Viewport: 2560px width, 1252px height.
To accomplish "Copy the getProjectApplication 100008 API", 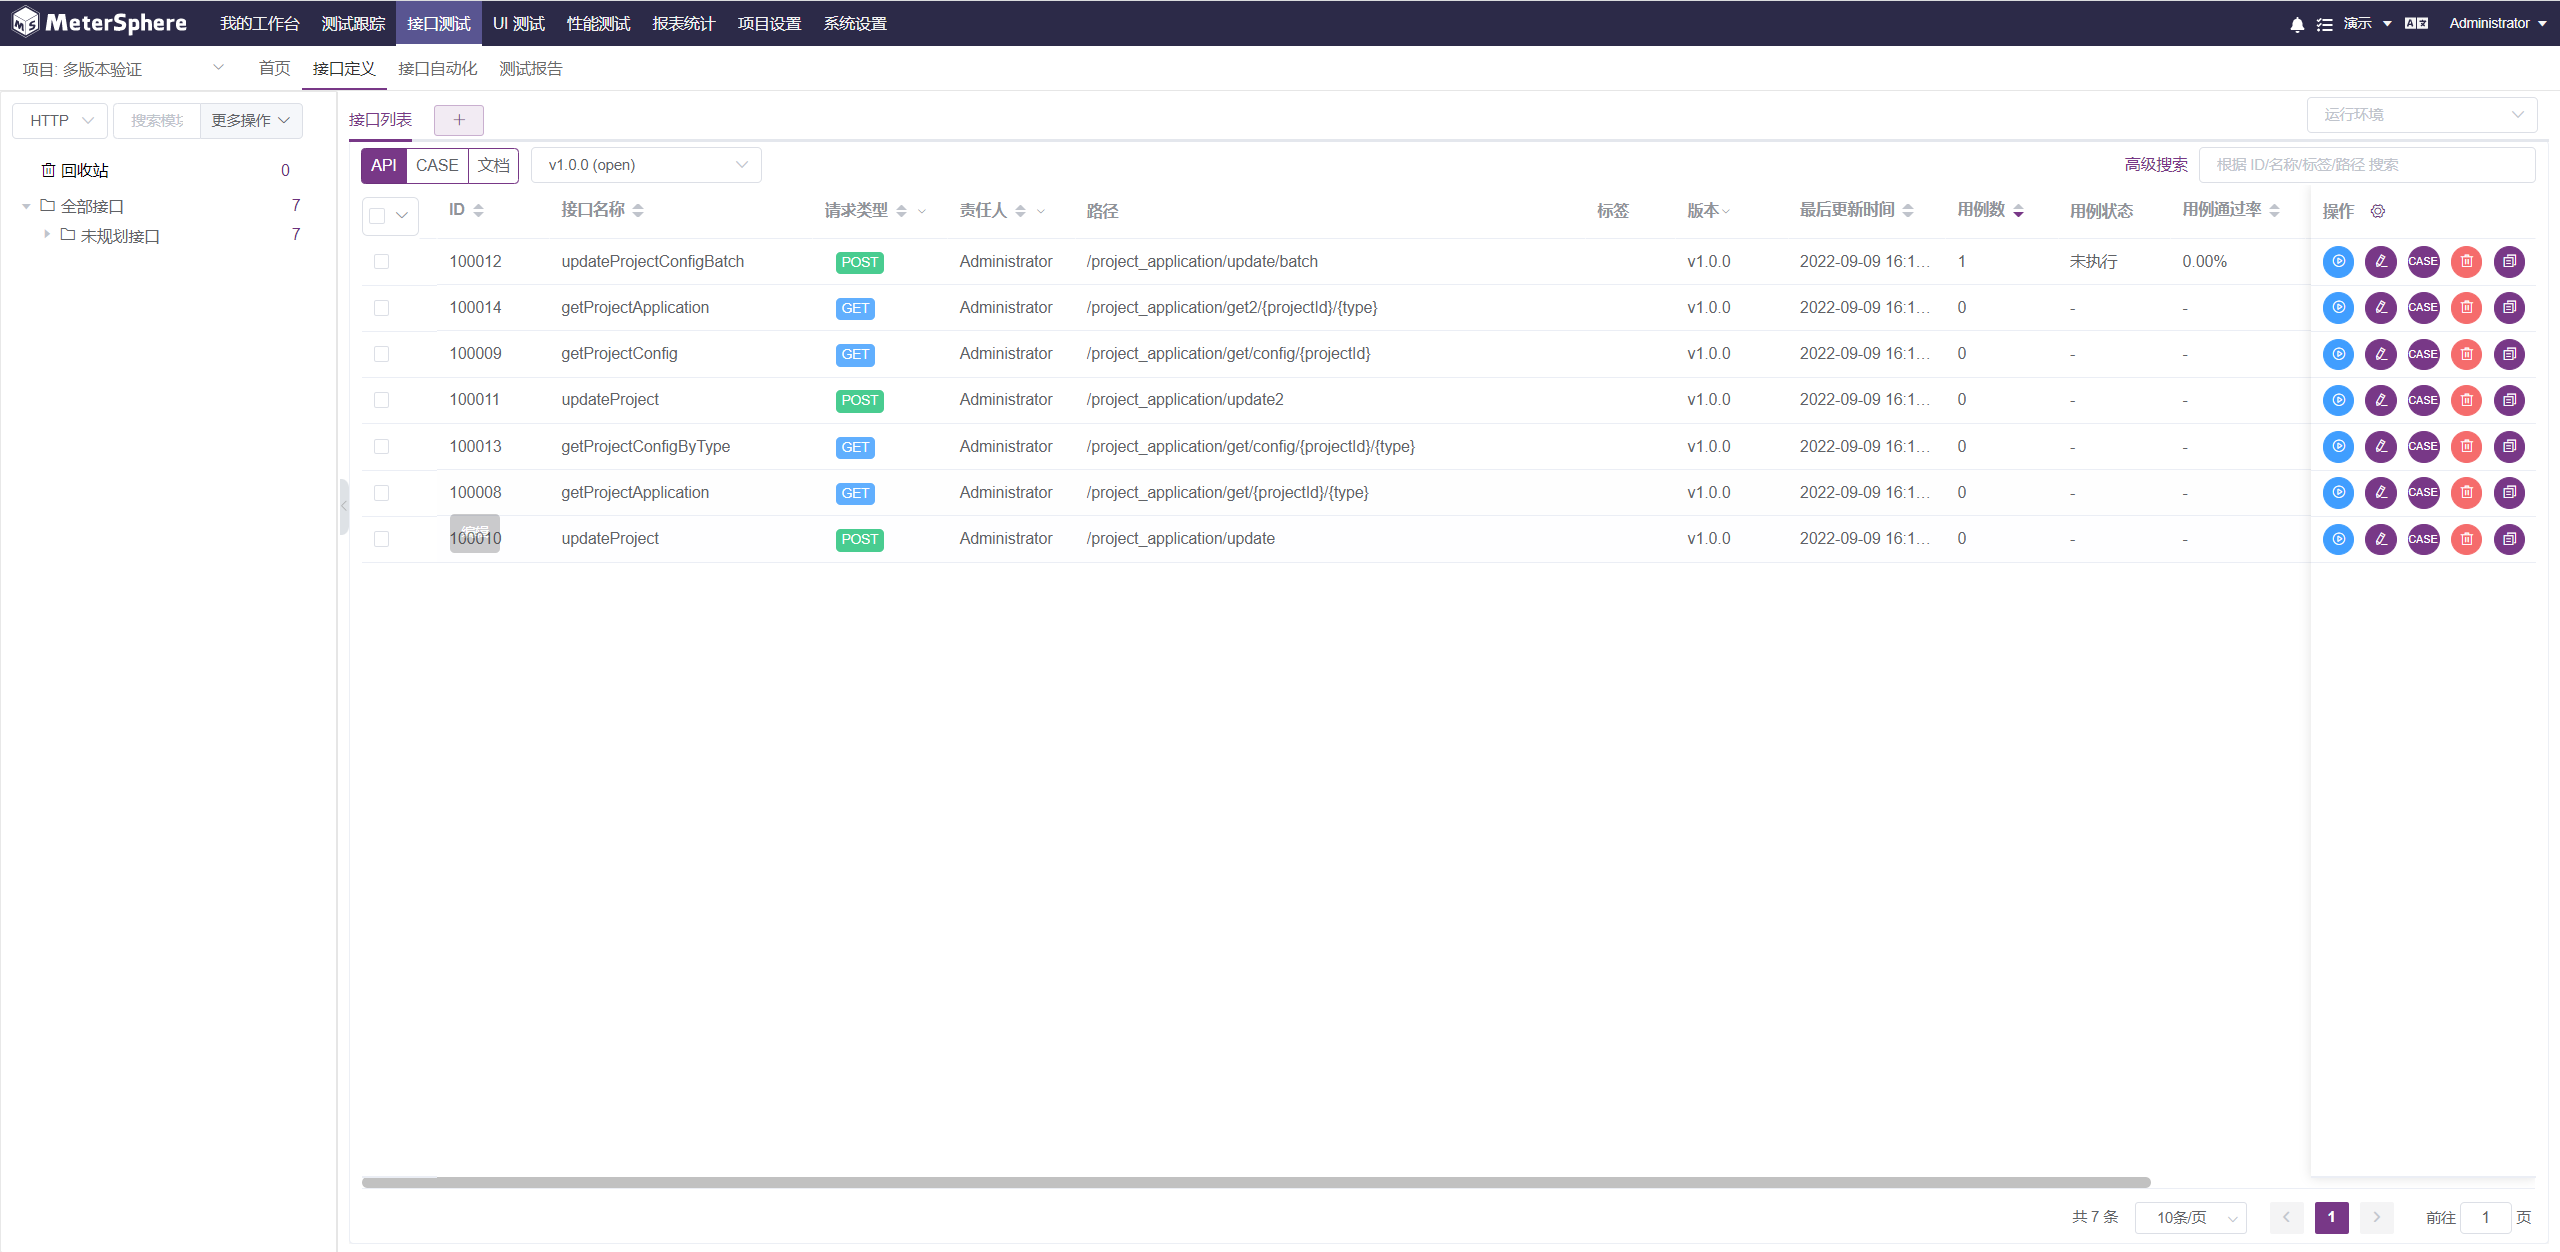I will coord(2509,492).
